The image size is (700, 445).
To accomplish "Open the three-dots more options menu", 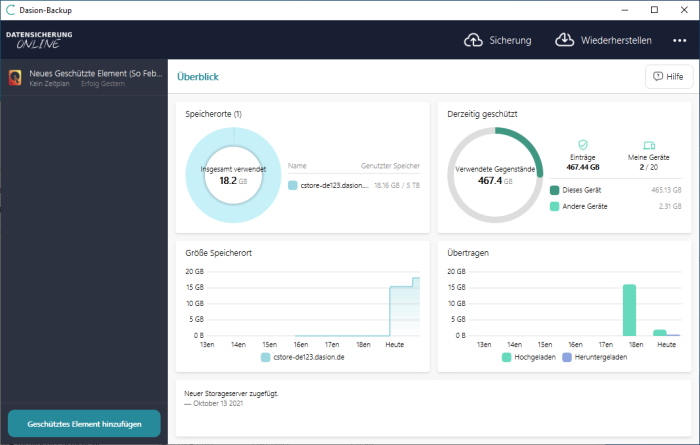I will 680,41.
